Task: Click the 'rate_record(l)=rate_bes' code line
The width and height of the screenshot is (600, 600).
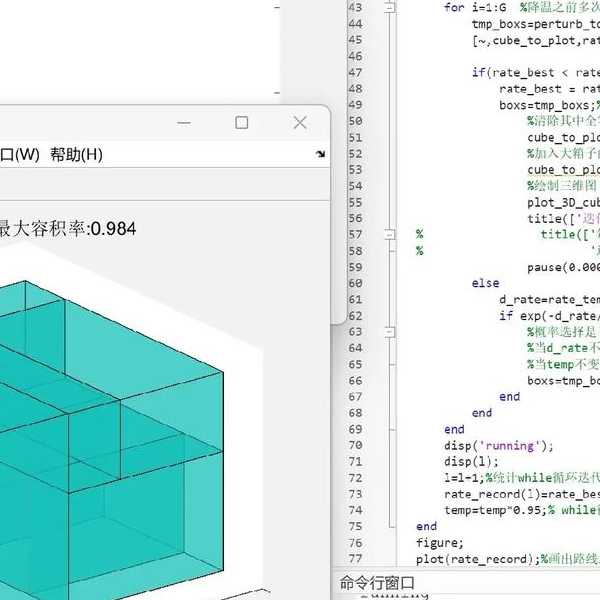Action: pos(522,494)
